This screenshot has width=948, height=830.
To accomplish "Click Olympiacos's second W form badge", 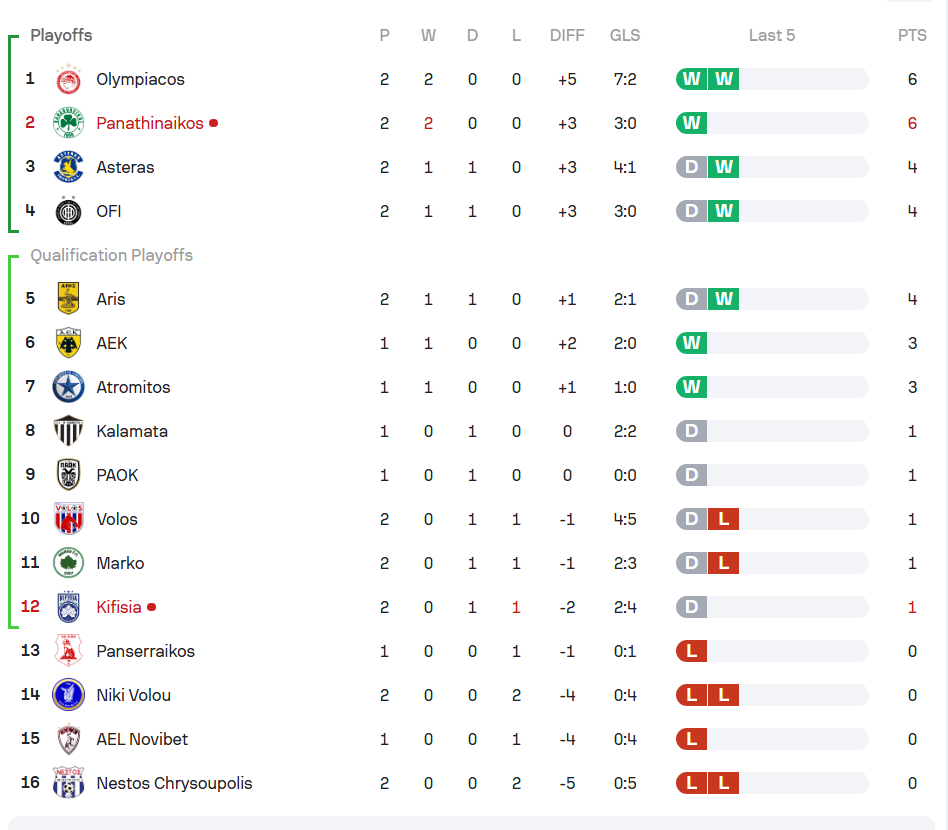I will coord(724,79).
